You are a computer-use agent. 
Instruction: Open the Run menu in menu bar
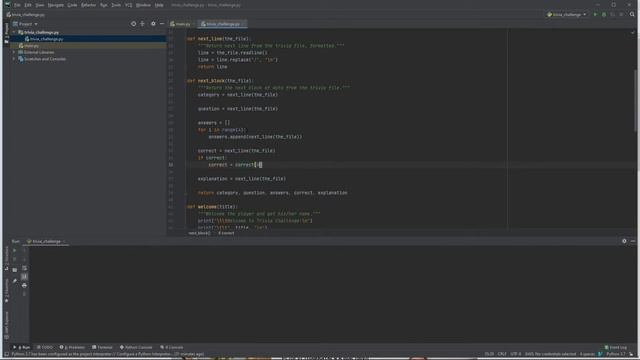[104, 5]
